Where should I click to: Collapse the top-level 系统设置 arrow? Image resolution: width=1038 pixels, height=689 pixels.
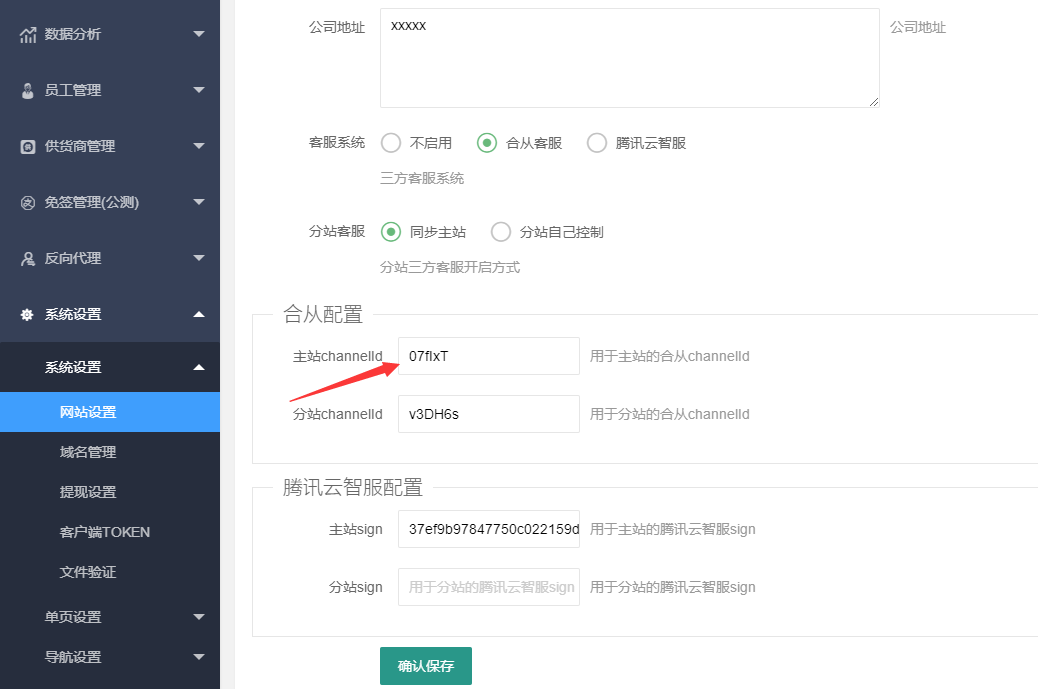coord(199,314)
